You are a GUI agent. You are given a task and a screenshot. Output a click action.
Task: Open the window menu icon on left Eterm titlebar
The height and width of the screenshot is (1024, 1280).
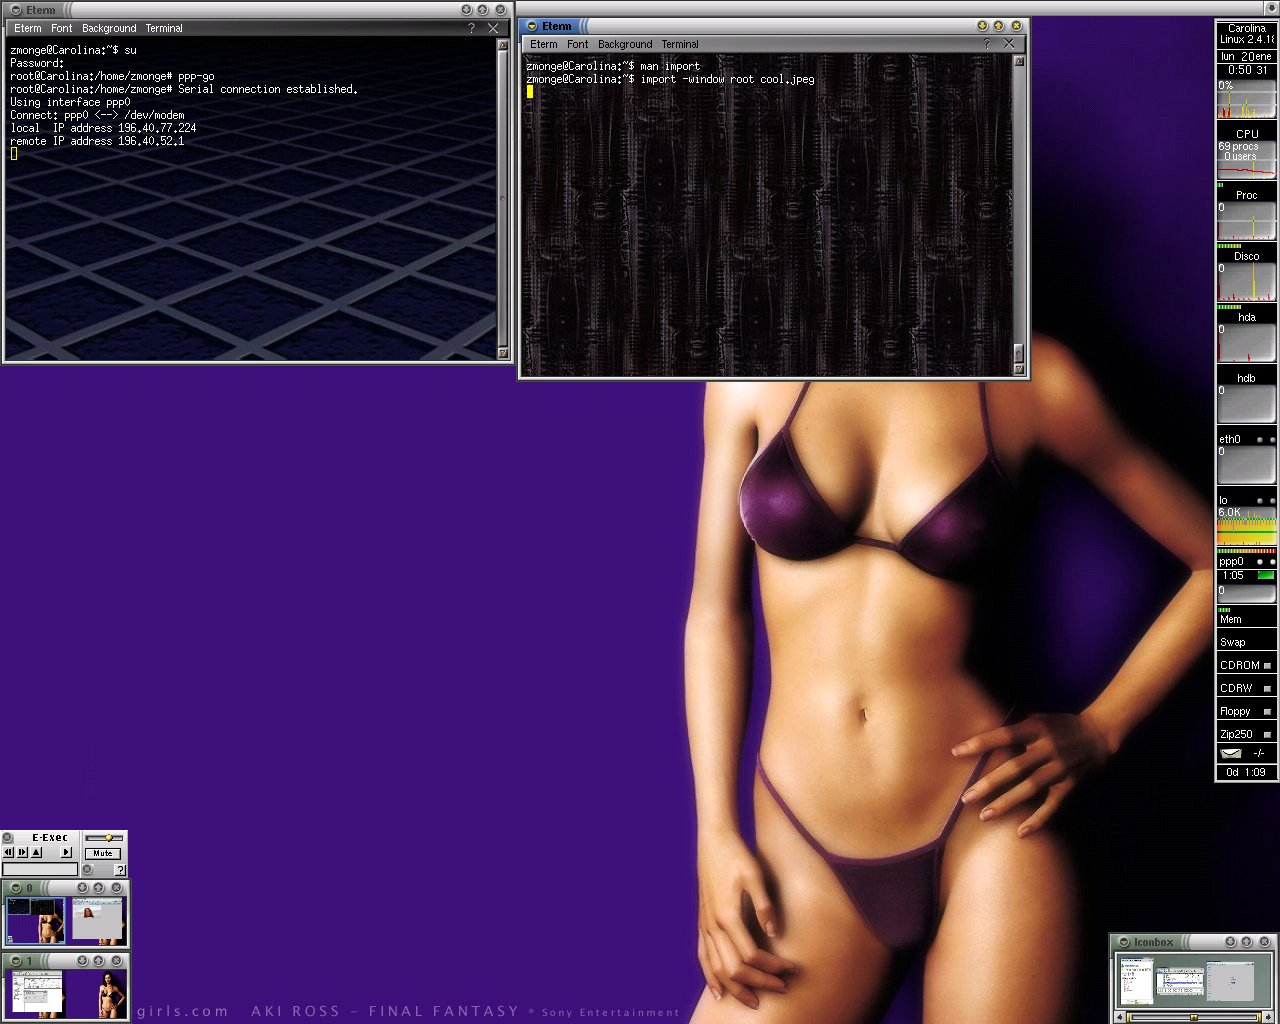point(15,10)
